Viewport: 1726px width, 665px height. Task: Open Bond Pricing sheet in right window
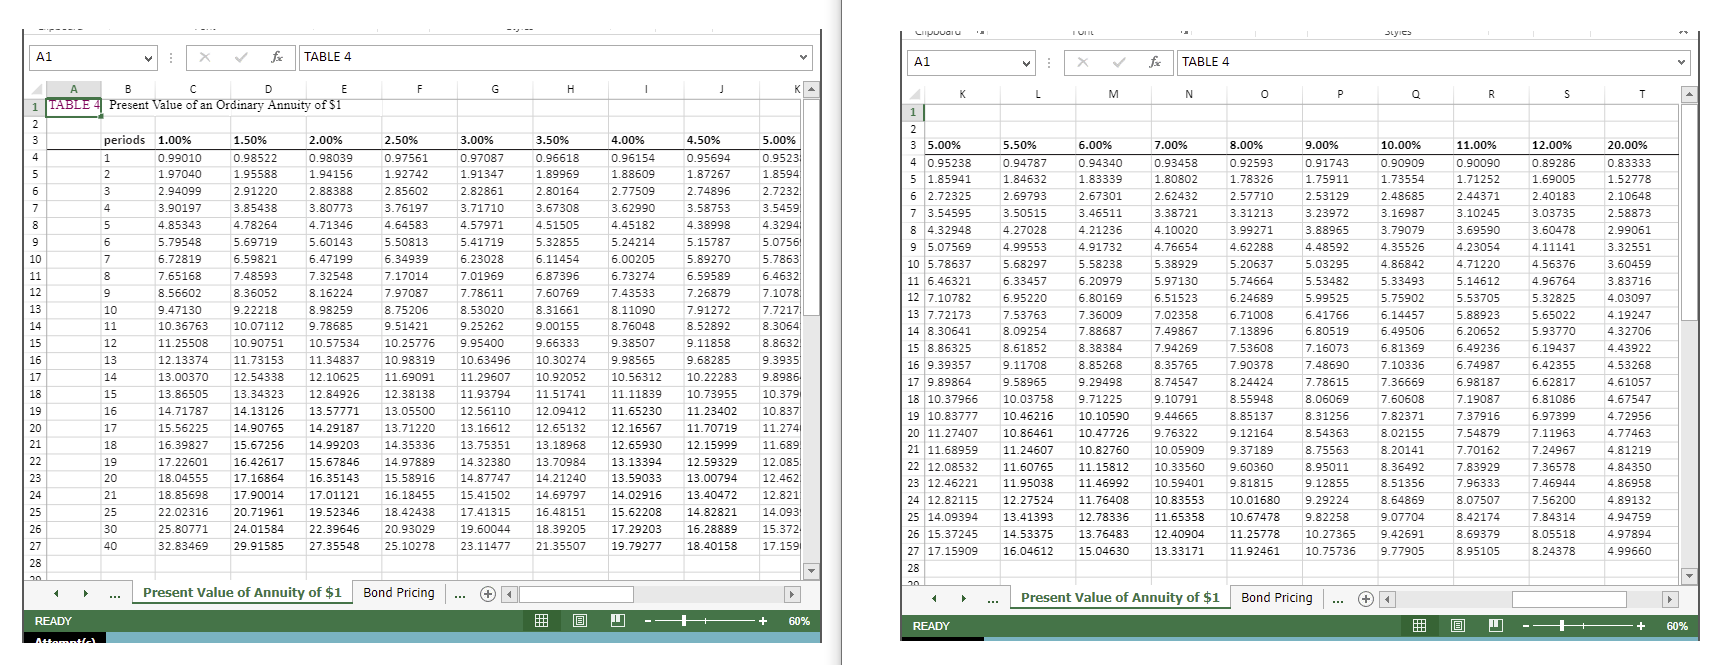pos(1276,598)
